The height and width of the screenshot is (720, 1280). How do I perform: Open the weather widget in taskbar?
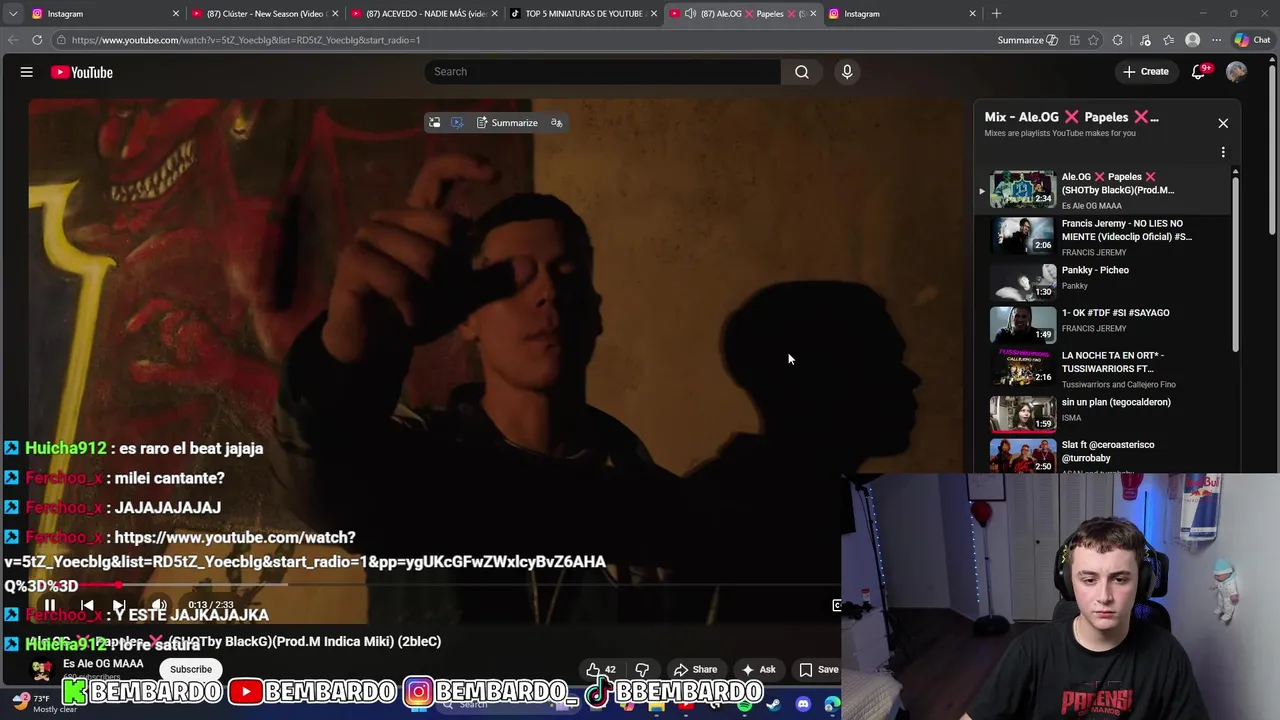[44, 703]
